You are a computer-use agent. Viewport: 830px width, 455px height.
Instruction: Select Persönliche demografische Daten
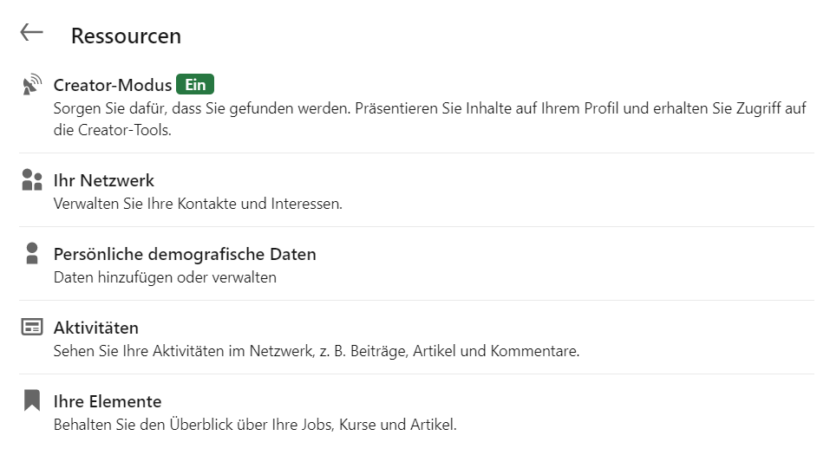pyautogui.click(x=184, y=254)
